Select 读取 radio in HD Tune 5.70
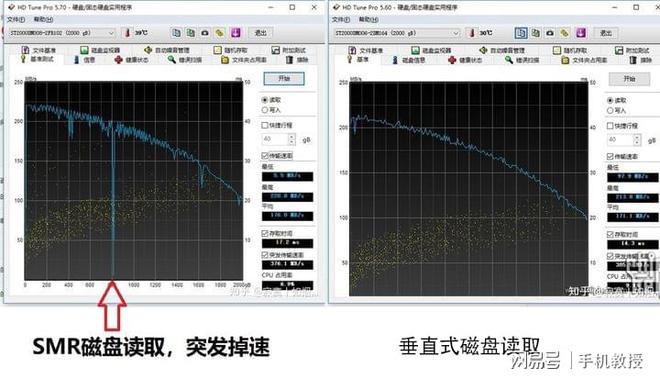660x379 pixels. (x=265, y=100)
